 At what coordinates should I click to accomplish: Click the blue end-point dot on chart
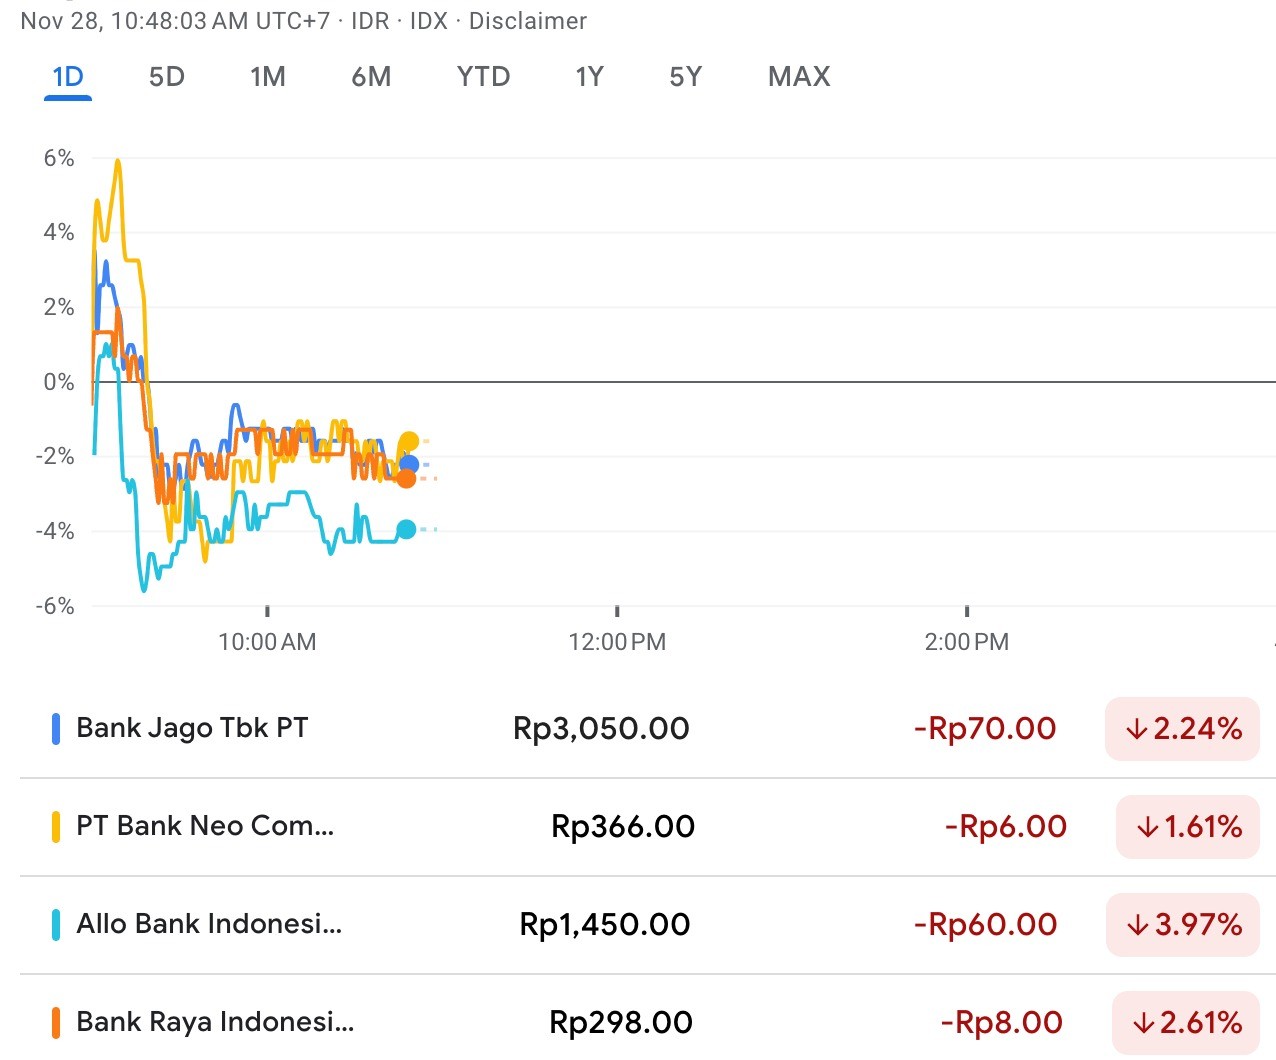click(x=409, y=464)
